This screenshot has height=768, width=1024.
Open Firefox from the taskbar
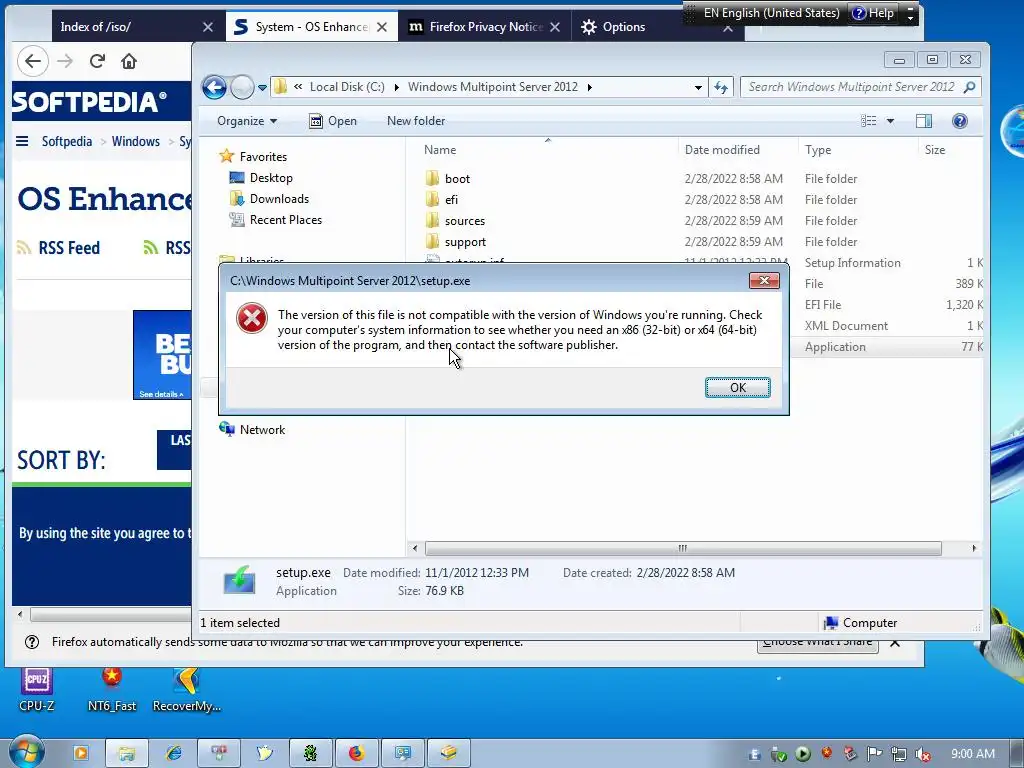coord(356,753)
